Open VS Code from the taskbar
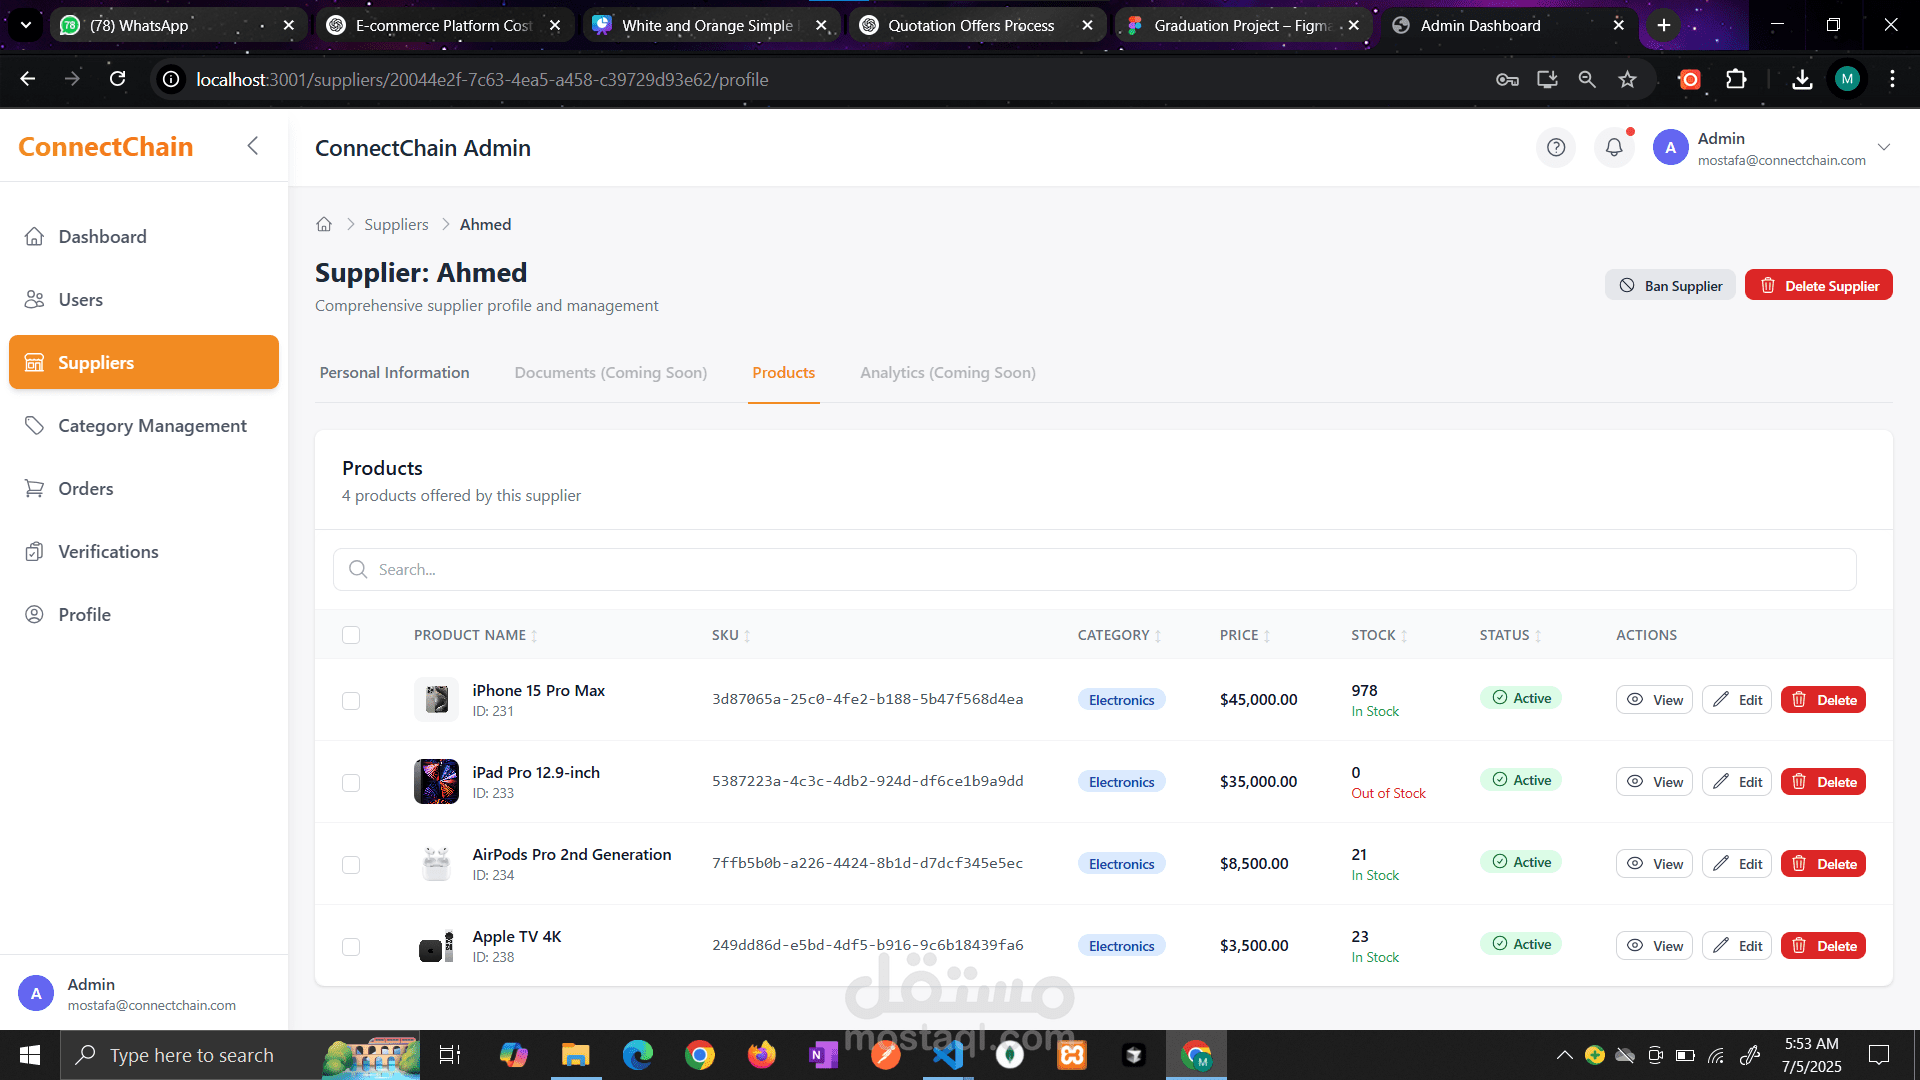This screenshot has width=1920, height=1080. pyautogui.click(x=946, y=1055)
